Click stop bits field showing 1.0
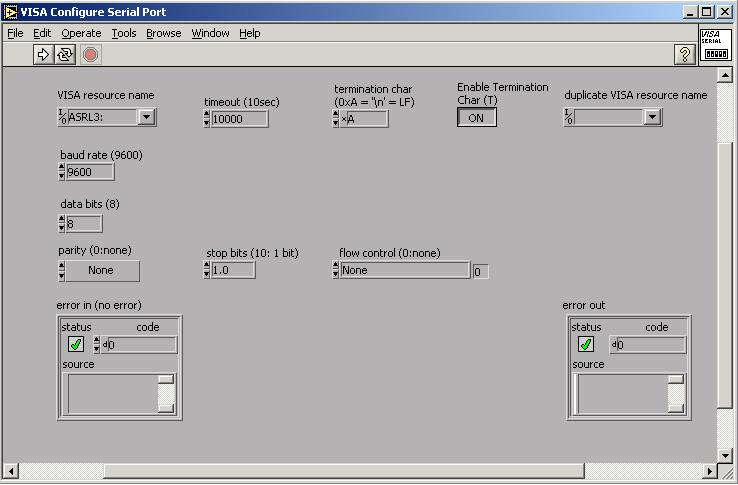The image size is (738, 485). [x=233, y=270]
